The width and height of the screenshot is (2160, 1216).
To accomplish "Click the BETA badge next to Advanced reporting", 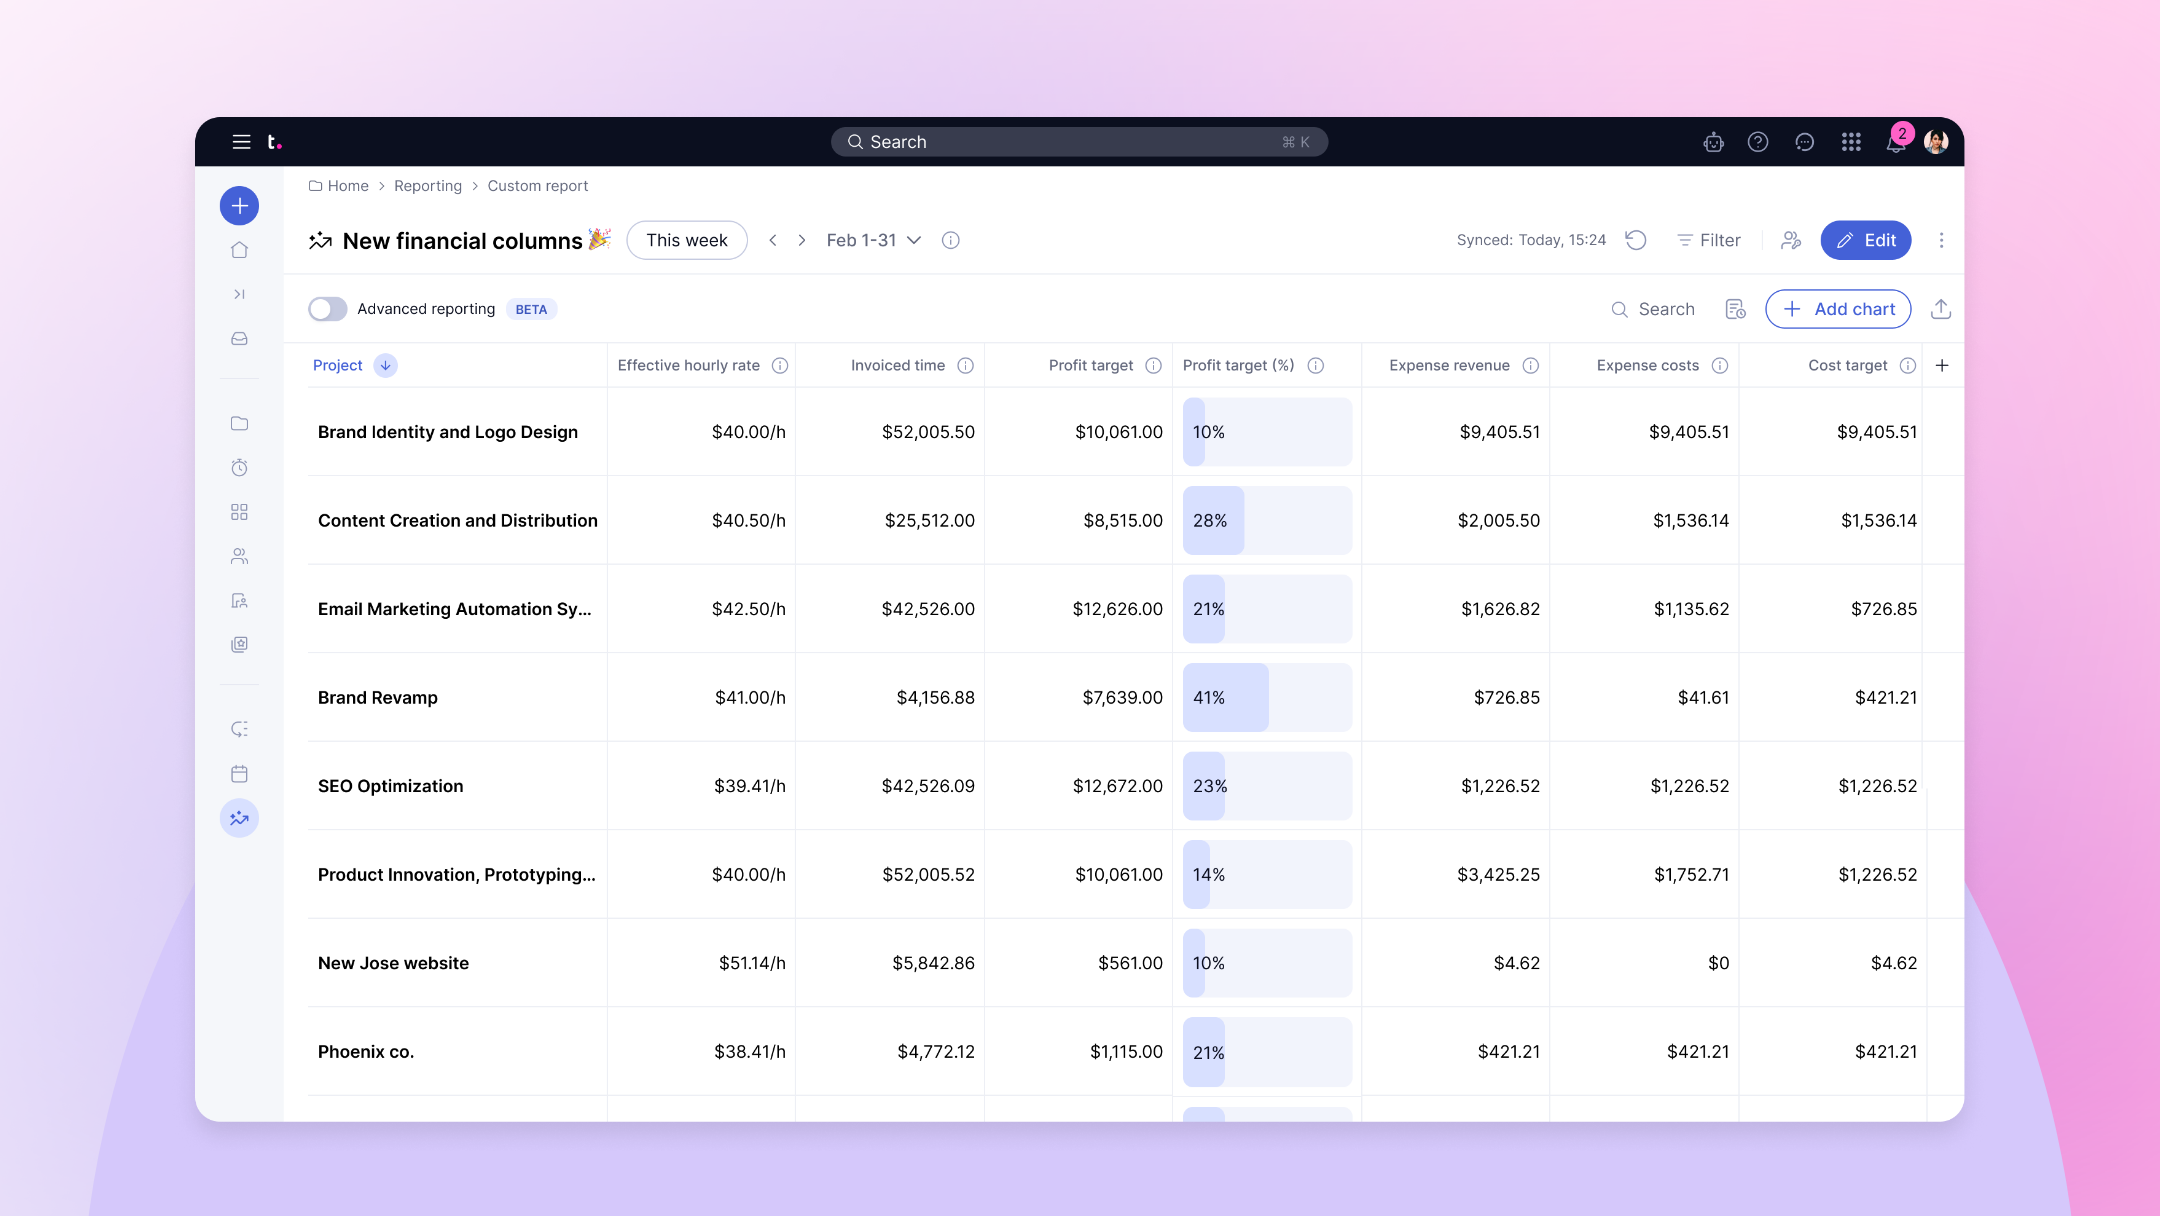I will click(531, 310).
